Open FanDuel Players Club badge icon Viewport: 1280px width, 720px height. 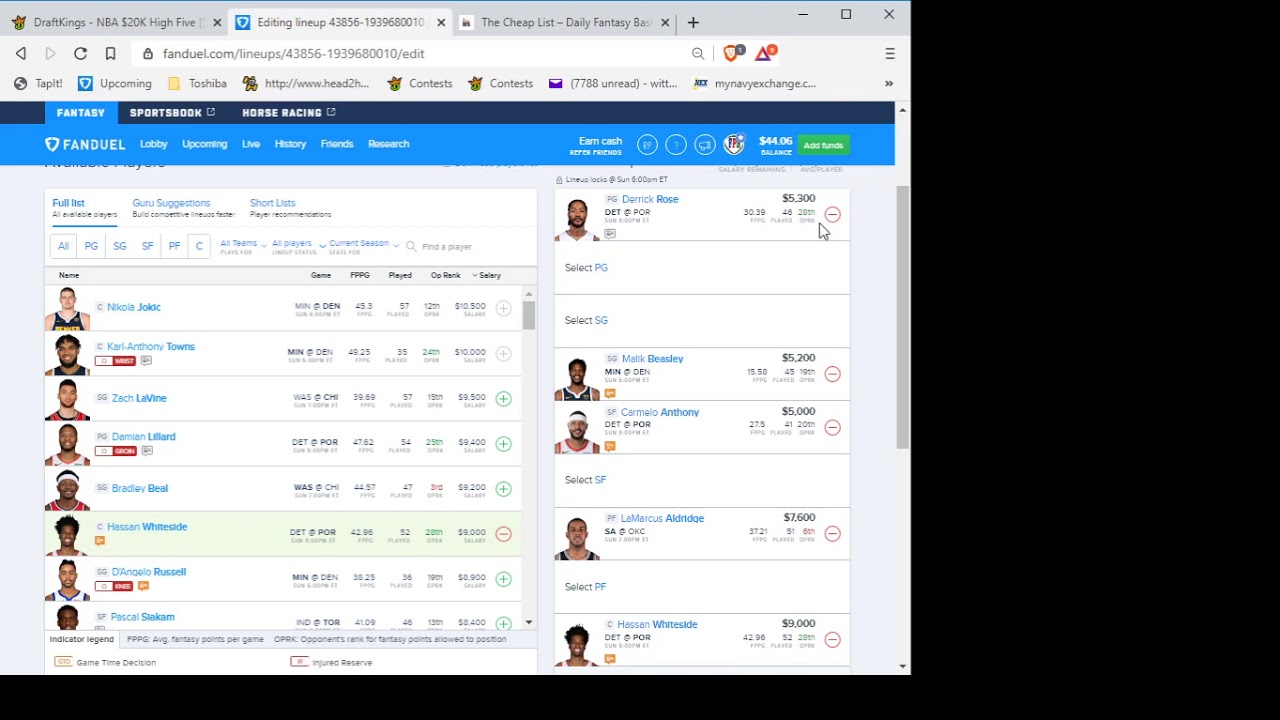[x=734, y=145]
